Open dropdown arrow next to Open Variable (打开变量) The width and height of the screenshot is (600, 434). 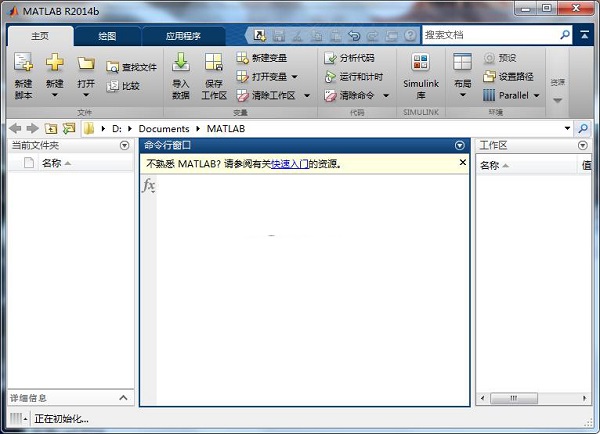(x=294, y=77)
